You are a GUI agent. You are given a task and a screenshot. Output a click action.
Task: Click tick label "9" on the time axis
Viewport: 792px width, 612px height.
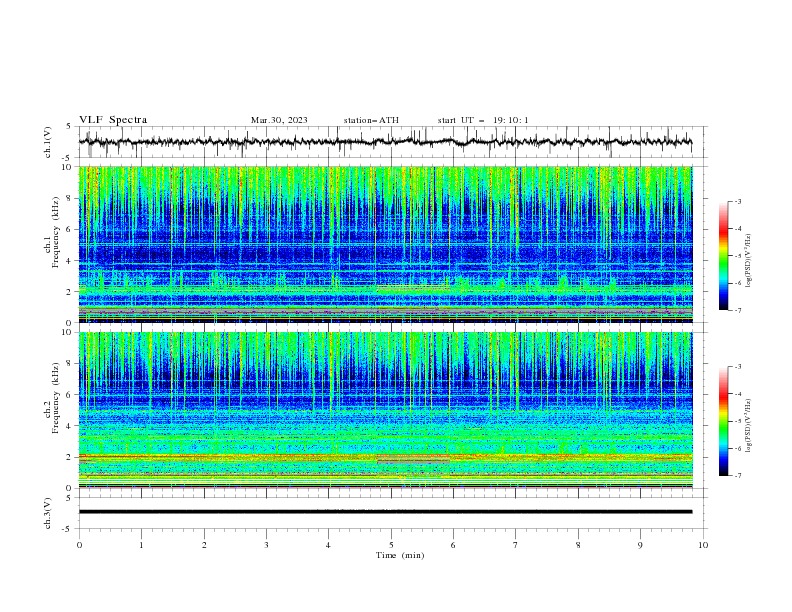click(640, 545)
